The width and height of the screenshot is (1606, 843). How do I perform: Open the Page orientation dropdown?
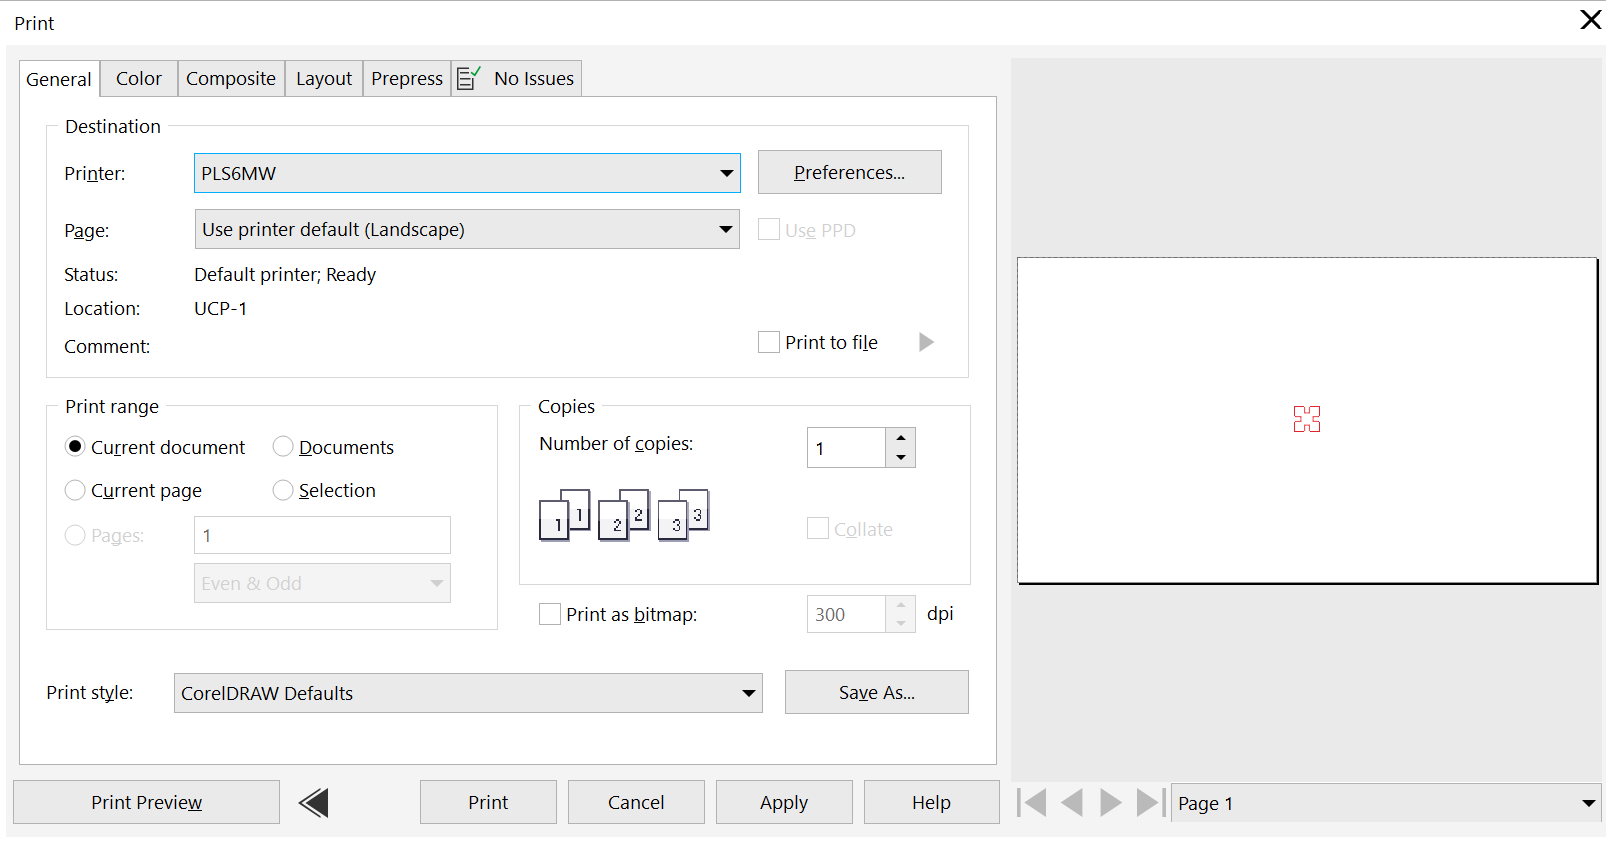click(x=726, y=229)
